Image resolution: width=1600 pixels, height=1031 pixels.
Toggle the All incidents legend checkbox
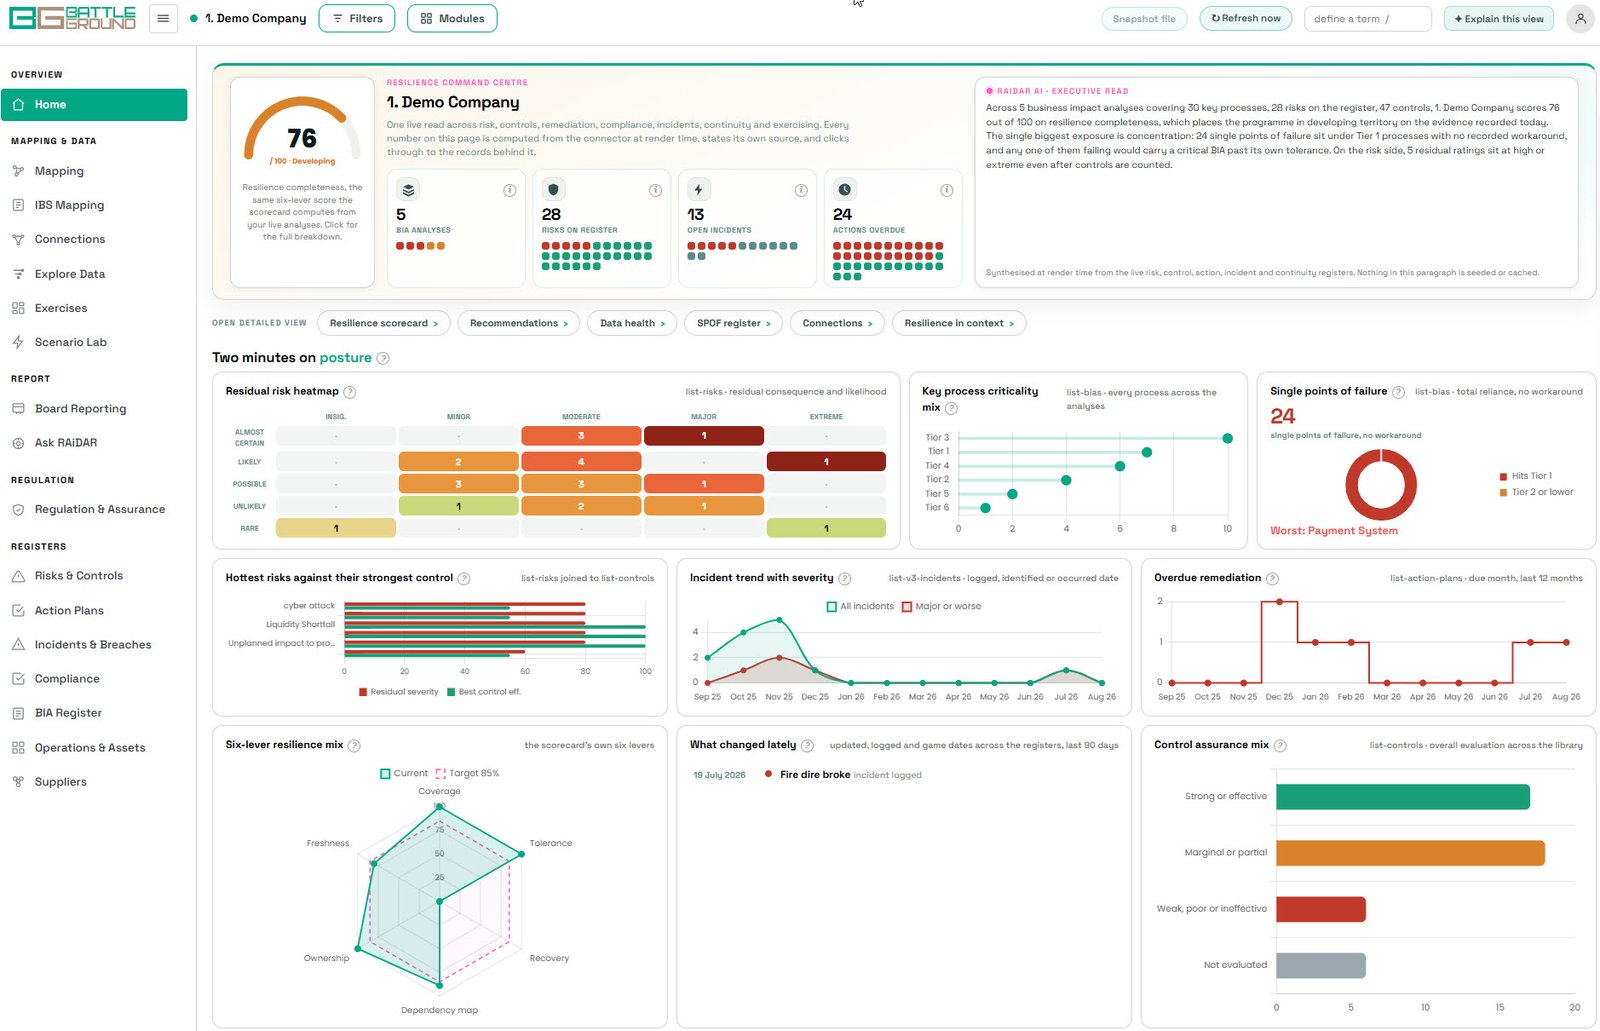831,606
